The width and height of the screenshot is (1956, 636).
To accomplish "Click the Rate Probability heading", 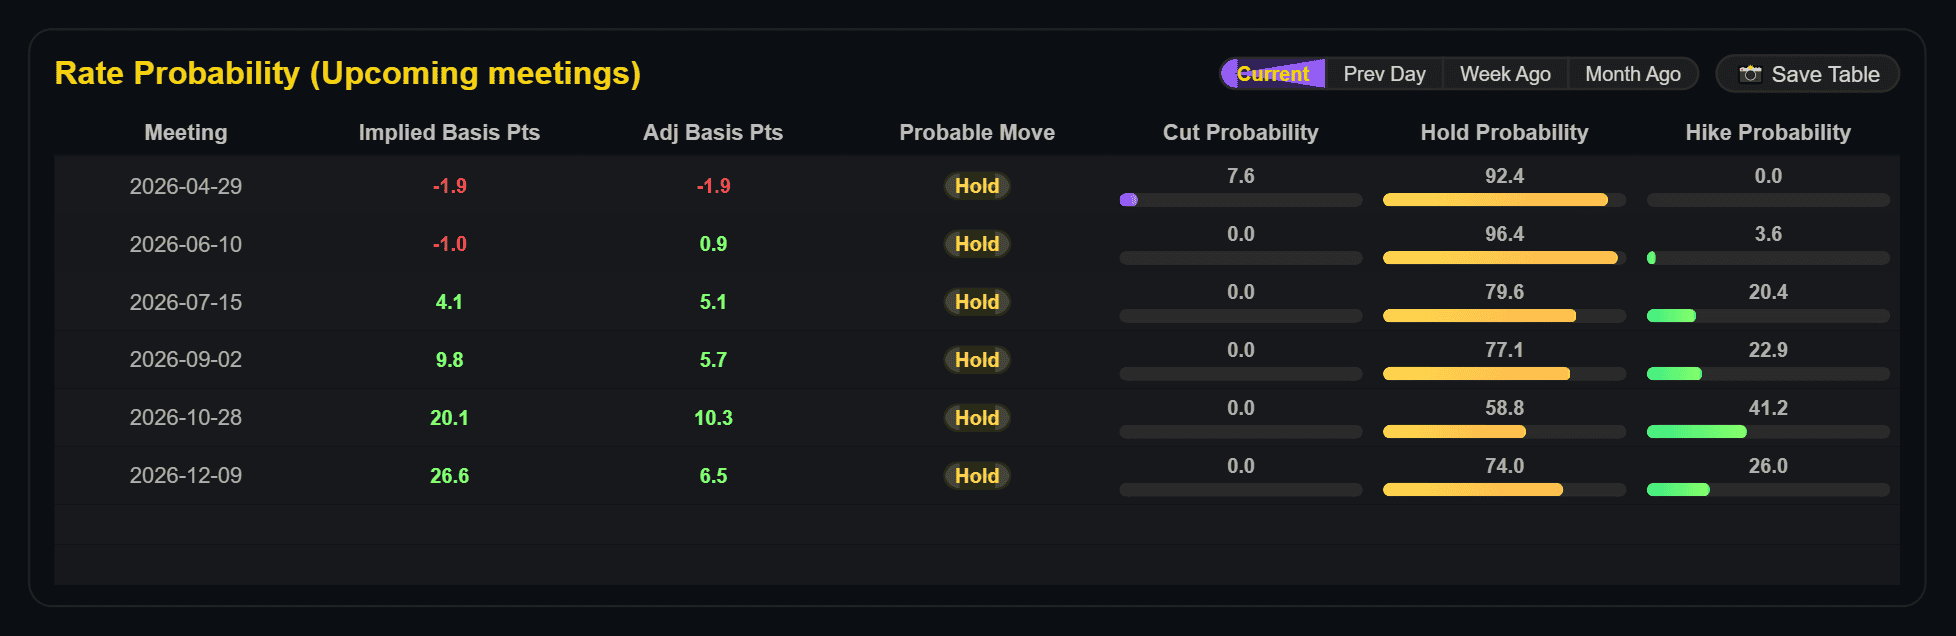I will tap(349, 73).
